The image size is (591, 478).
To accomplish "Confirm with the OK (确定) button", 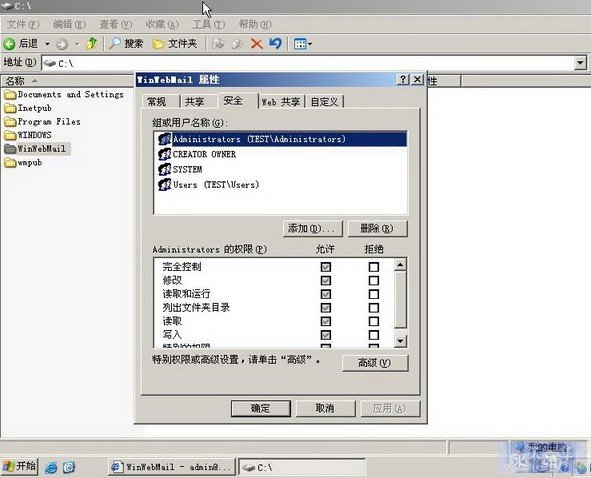I will click(x=260, y=408).
